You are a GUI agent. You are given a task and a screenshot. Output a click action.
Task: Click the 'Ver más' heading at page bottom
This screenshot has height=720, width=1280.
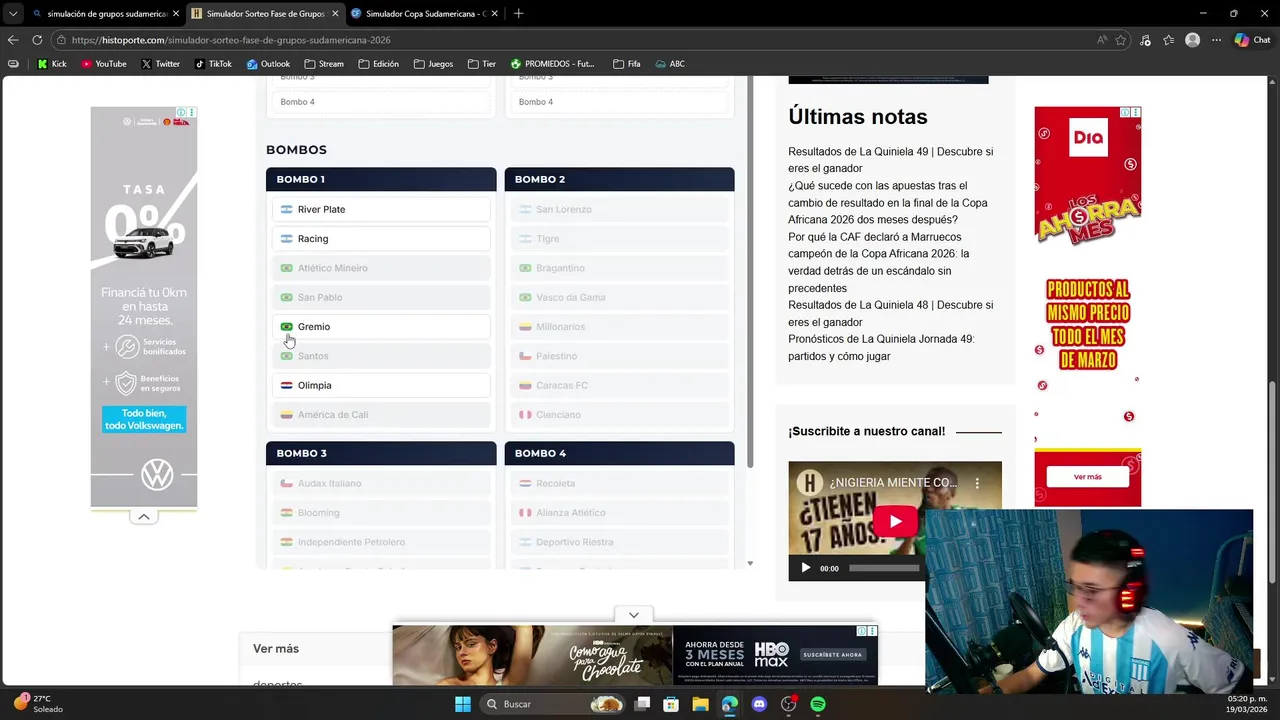(x=276, y=648)
